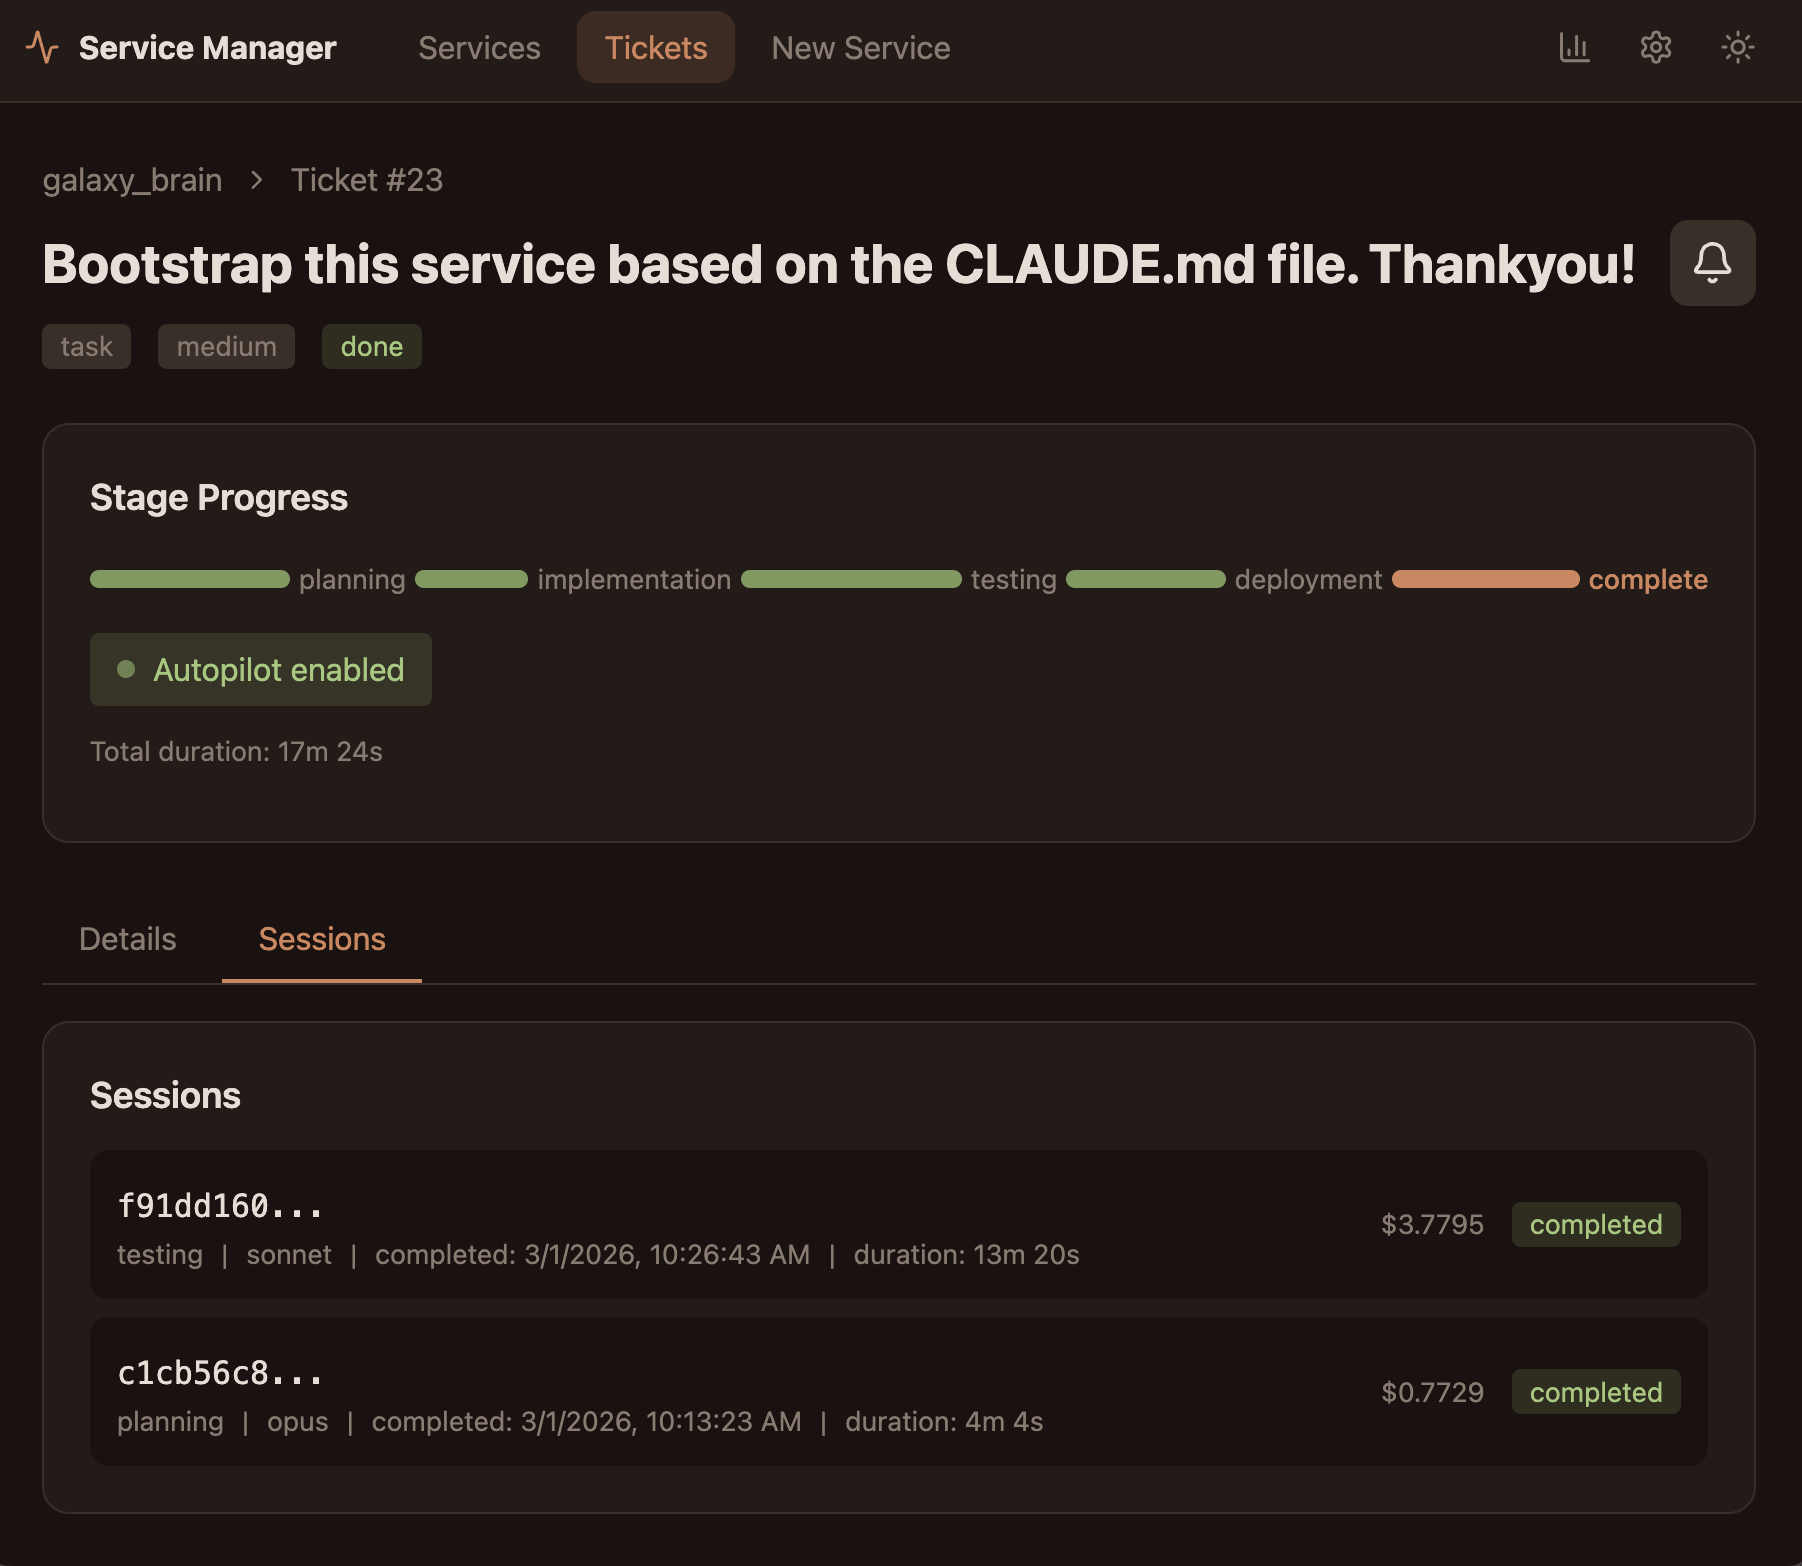The image size is (1802, 1566).
Task: Click the notification bell for this ticket
Action: coord(1712,263)
